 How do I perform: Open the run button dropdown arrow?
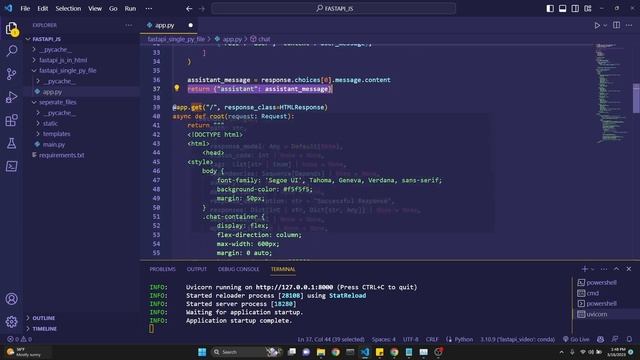point(605,25)
